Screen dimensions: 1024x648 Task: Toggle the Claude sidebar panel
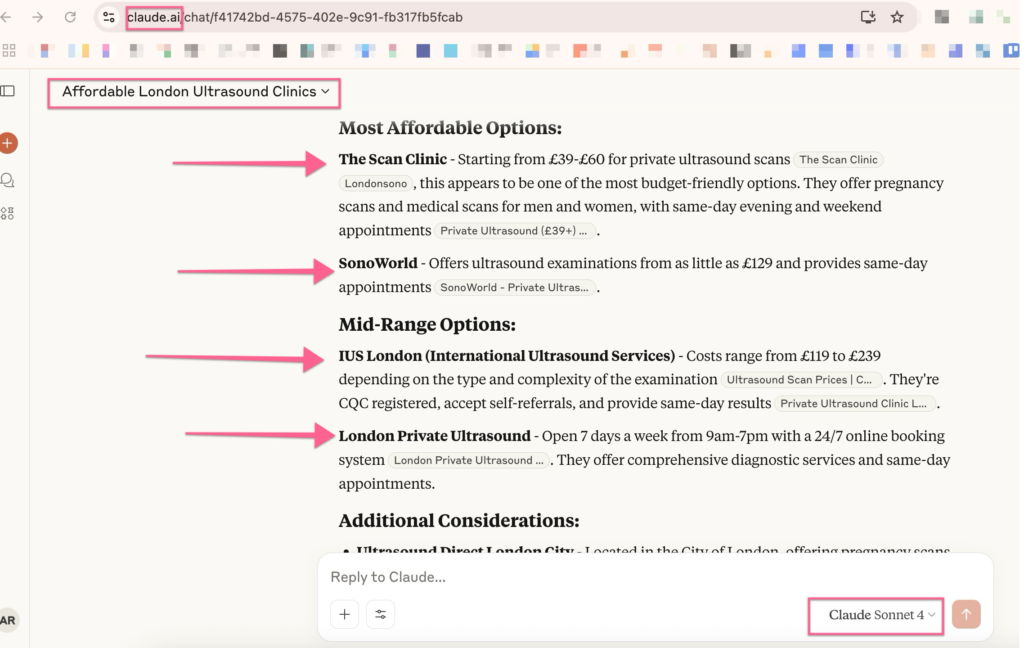point(8,91)
